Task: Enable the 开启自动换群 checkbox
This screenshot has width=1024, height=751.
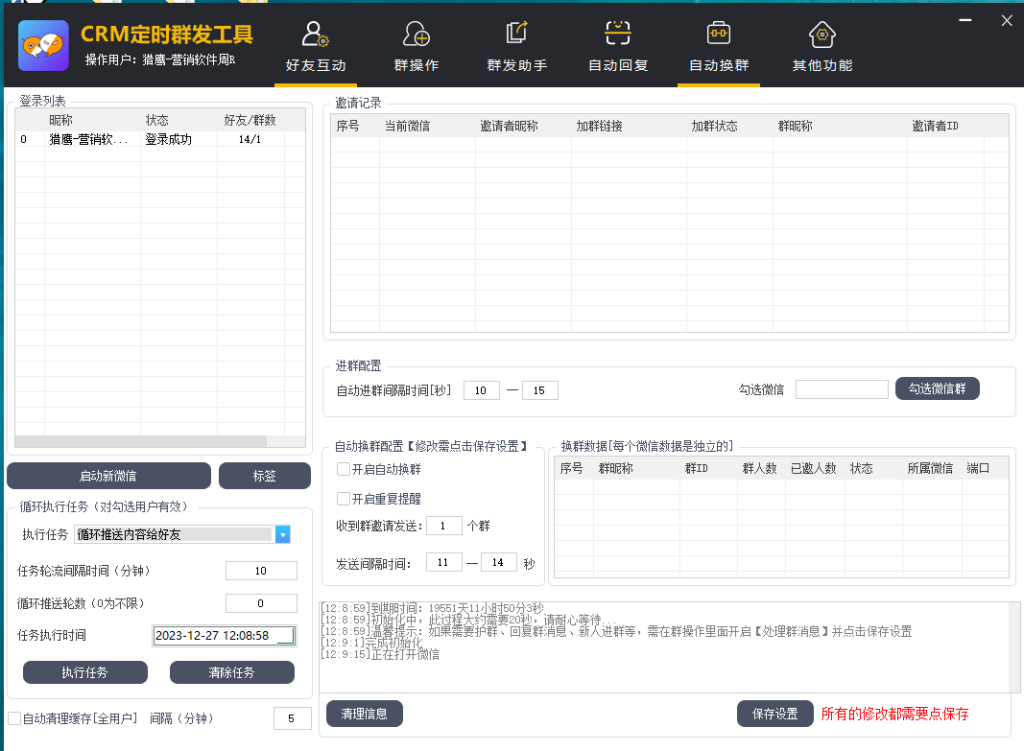Action: 343,469
